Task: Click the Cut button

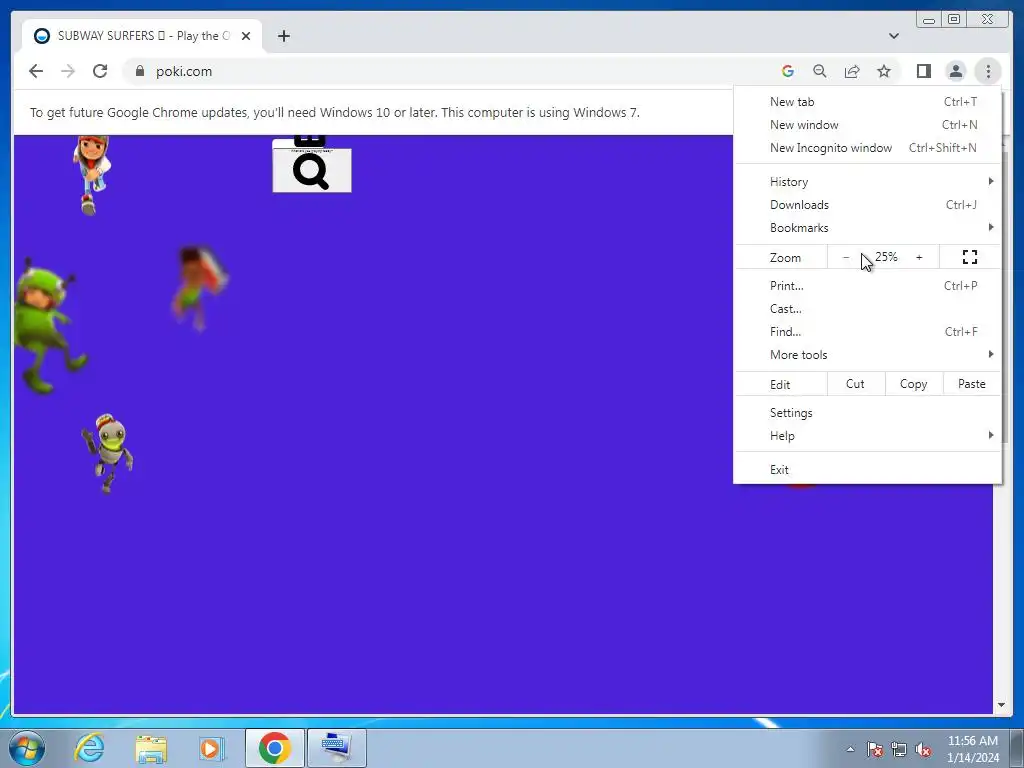Action: [x=855, y=384]
